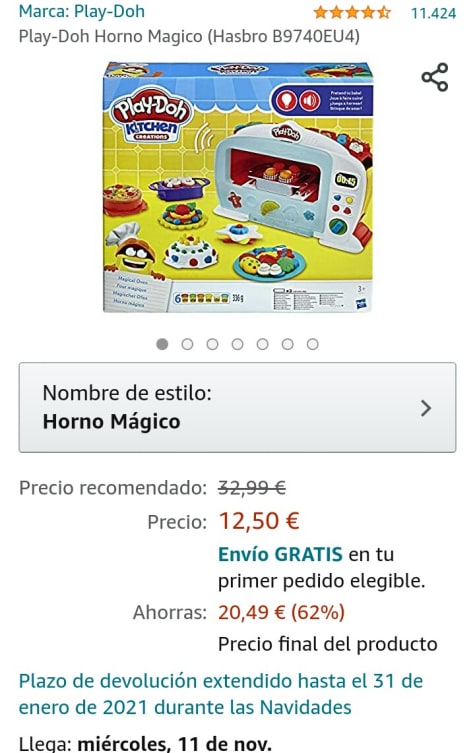The height and width of the screenshot is (753, 475).
Task: Click the Envío GRATIS link
Action: click(280, 554)
